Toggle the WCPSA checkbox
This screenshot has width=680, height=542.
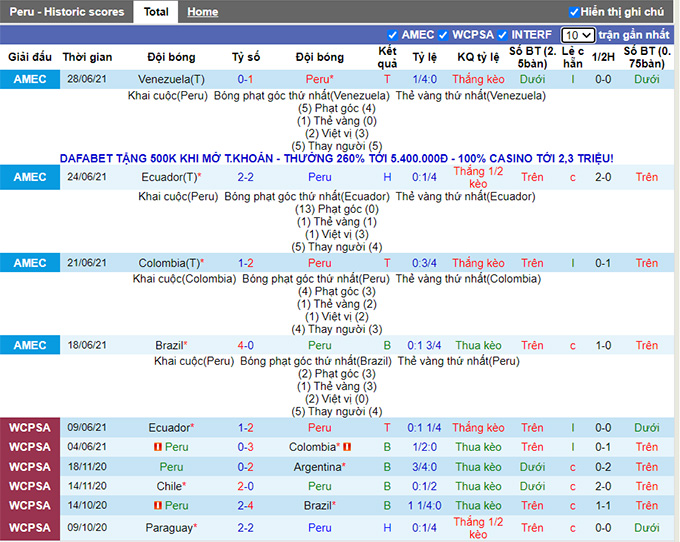[442, 35]
